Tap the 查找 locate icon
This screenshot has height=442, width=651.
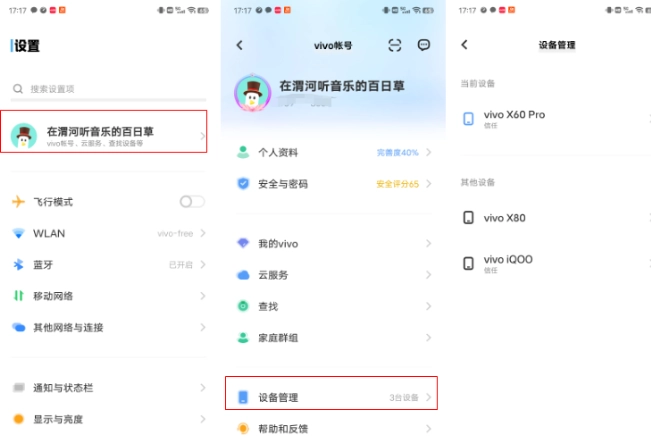coord(242,306)
